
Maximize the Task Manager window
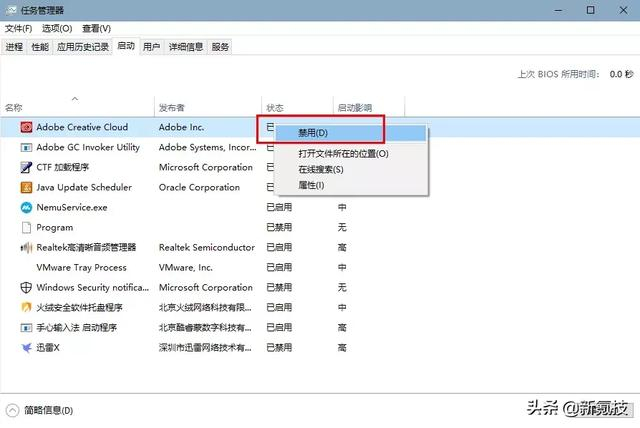coord(591,10)
